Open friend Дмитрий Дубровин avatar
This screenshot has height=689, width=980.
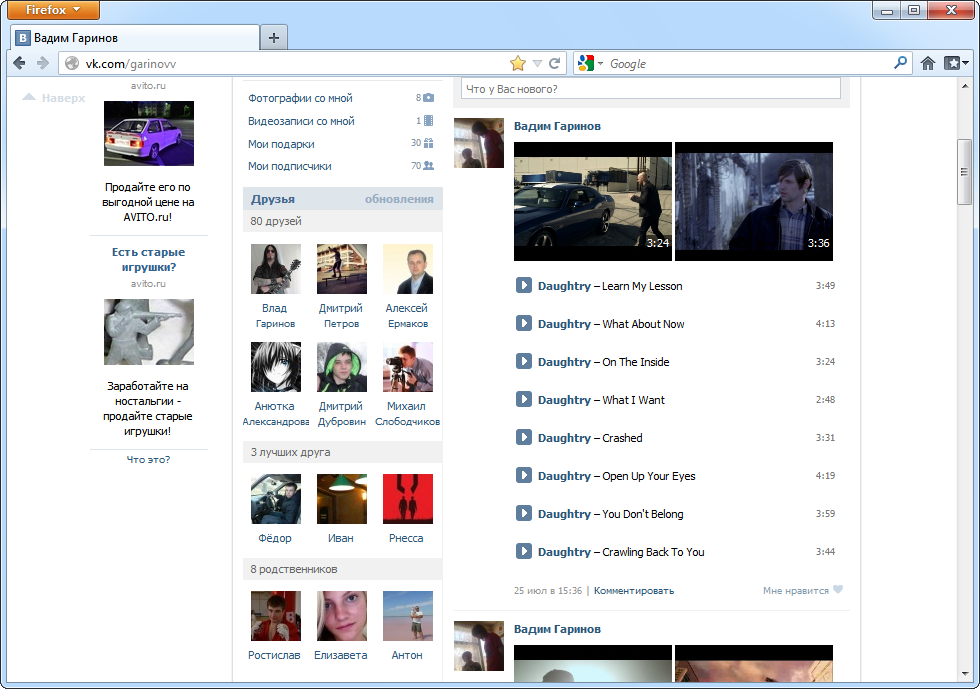click(342, 367)
